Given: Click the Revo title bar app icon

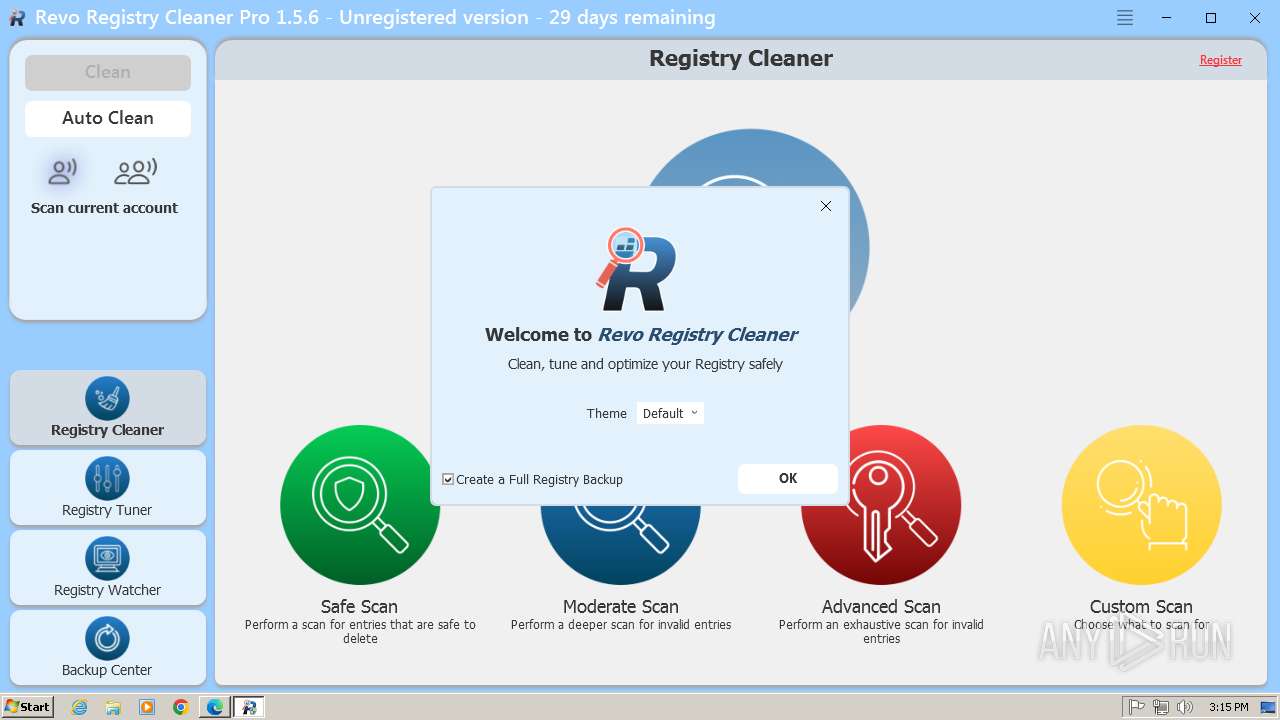Looking at the screenshot, I should 17,18.
